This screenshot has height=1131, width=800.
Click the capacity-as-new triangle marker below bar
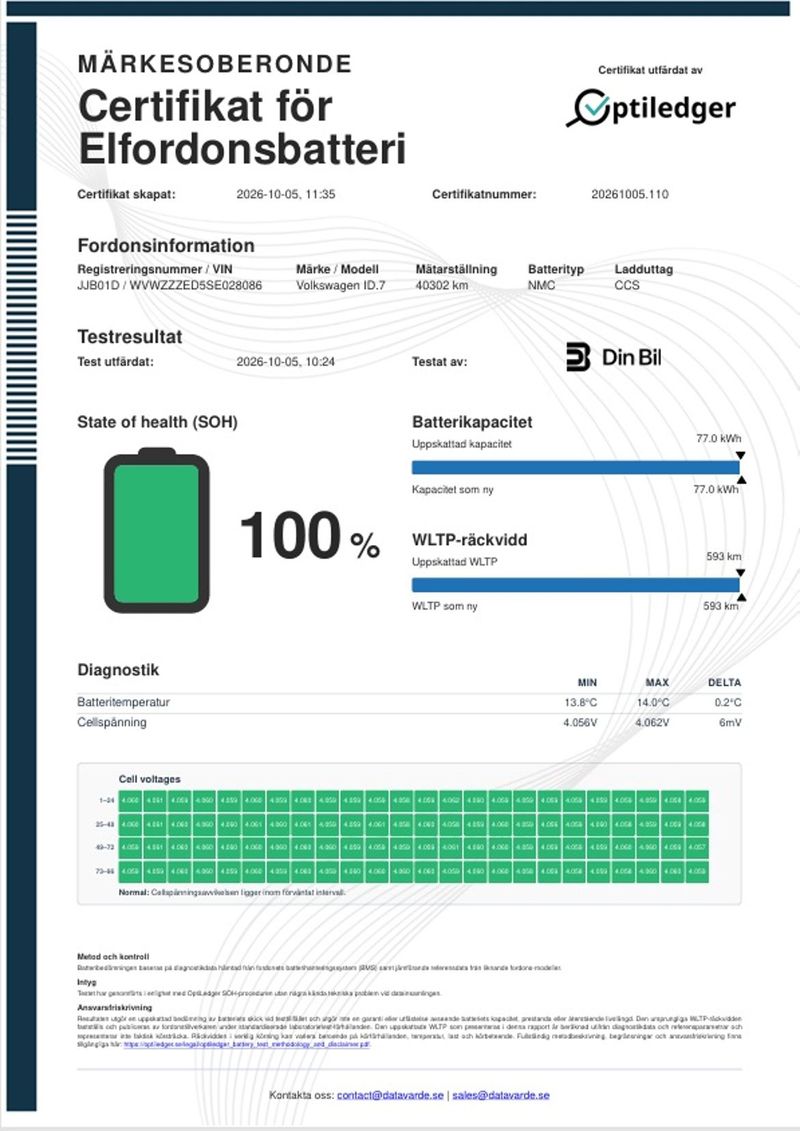[741, 480]
